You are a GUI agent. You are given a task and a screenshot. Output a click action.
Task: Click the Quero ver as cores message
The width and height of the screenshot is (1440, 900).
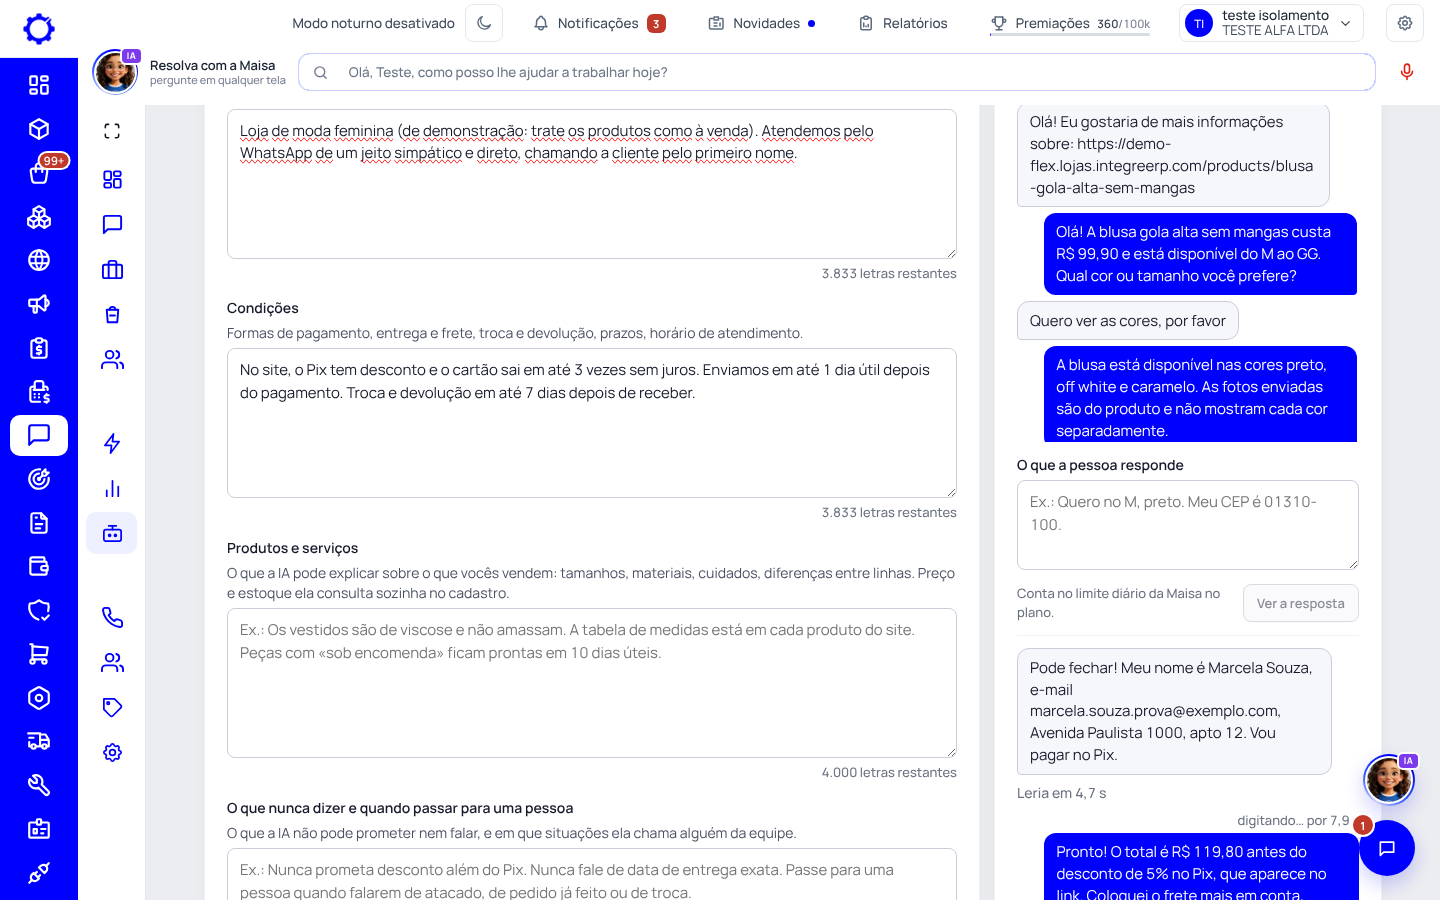[1127, 321]
